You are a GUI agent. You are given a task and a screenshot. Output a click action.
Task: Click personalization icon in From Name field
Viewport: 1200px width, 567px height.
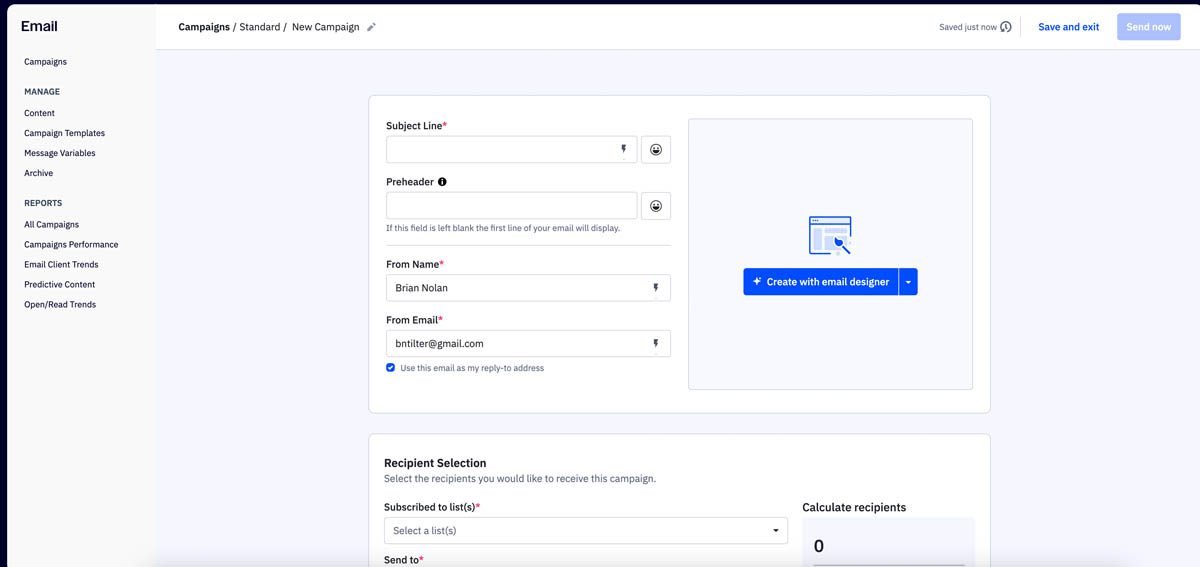pyautogui.click(x=655, y=288)
